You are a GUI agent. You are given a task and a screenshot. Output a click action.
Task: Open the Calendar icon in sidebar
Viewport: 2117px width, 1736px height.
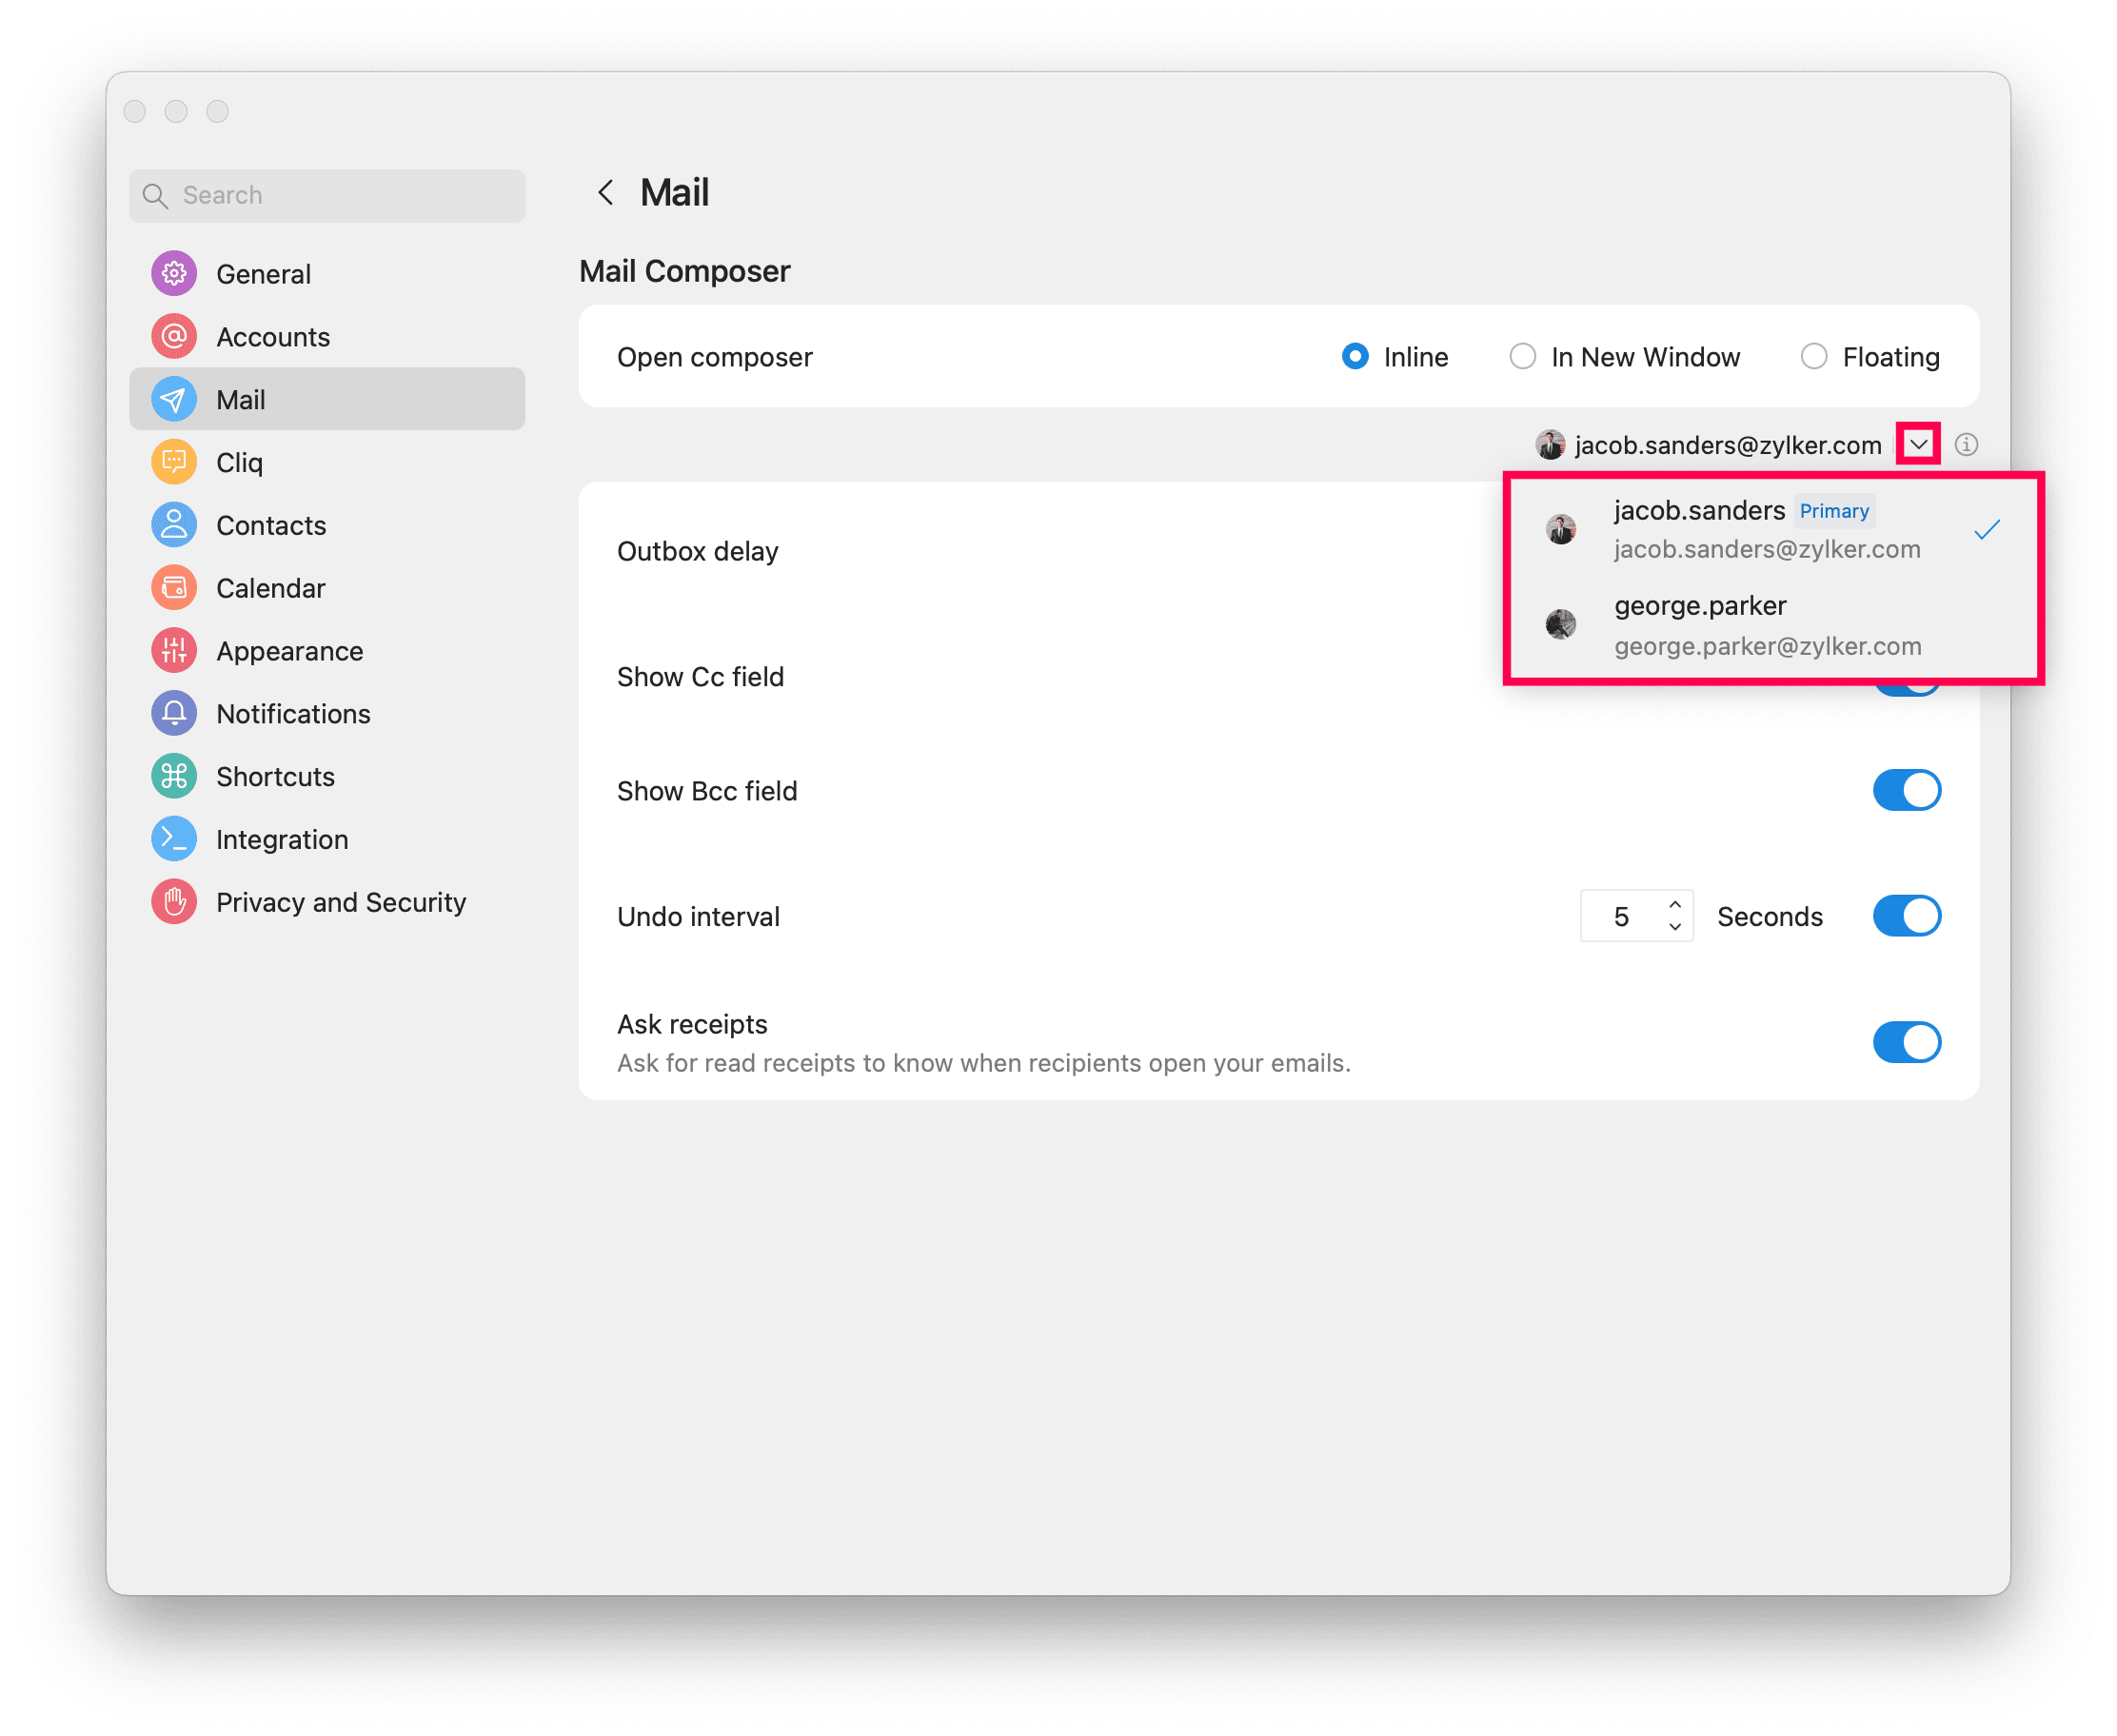(x=174, y=588)
